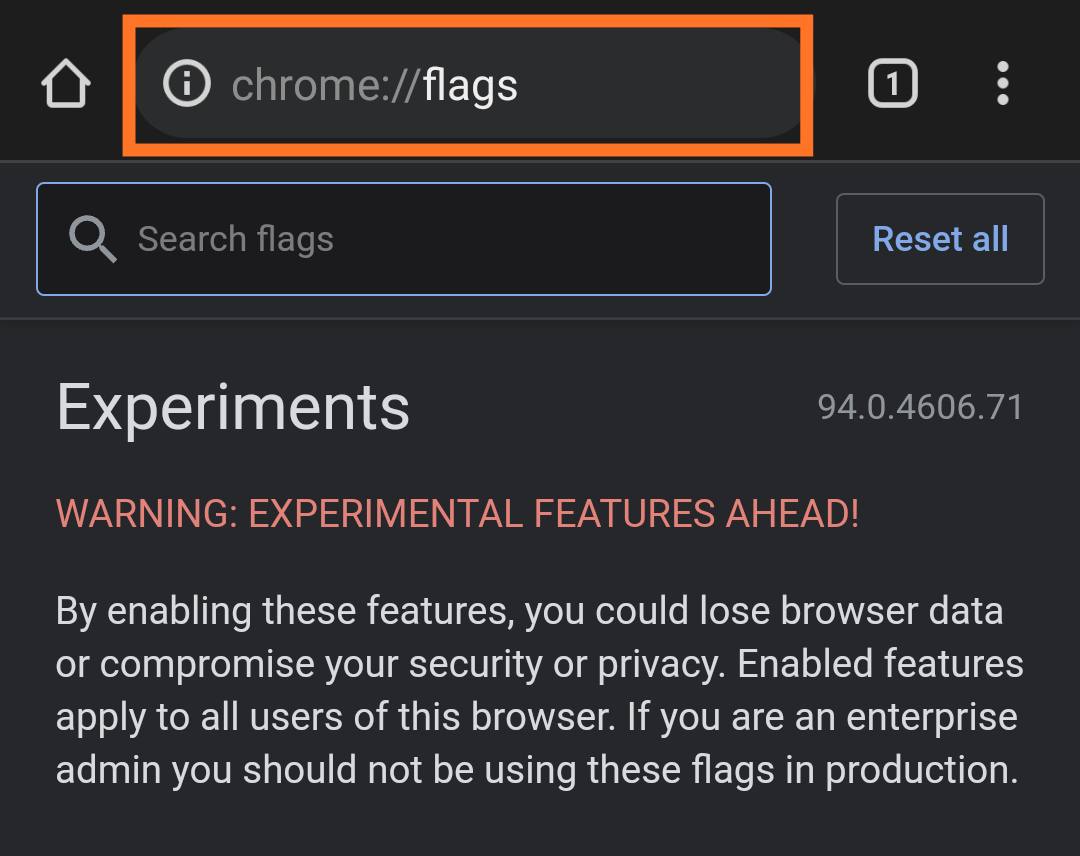Tap the URL text chrome://flags
Screen dimensions: 1080x856
tap(374, 83)
